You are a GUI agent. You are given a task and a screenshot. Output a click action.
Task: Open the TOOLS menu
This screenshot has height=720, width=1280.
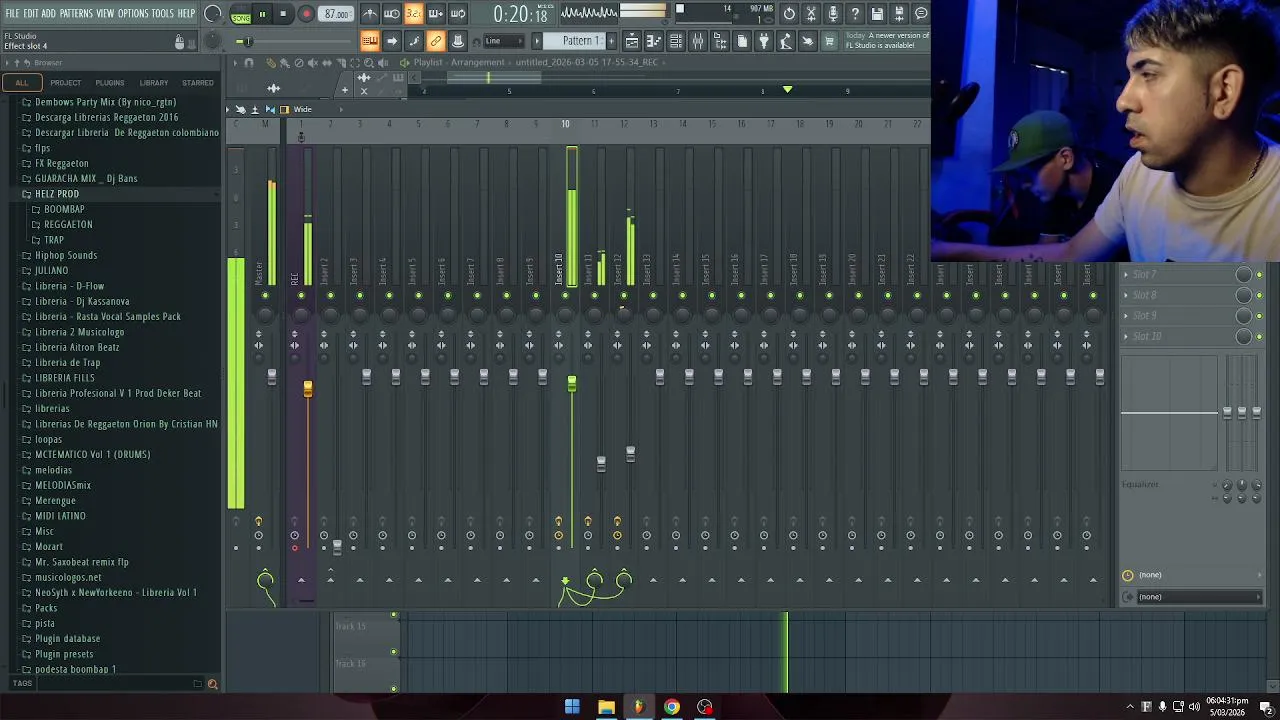coord(162,13)
